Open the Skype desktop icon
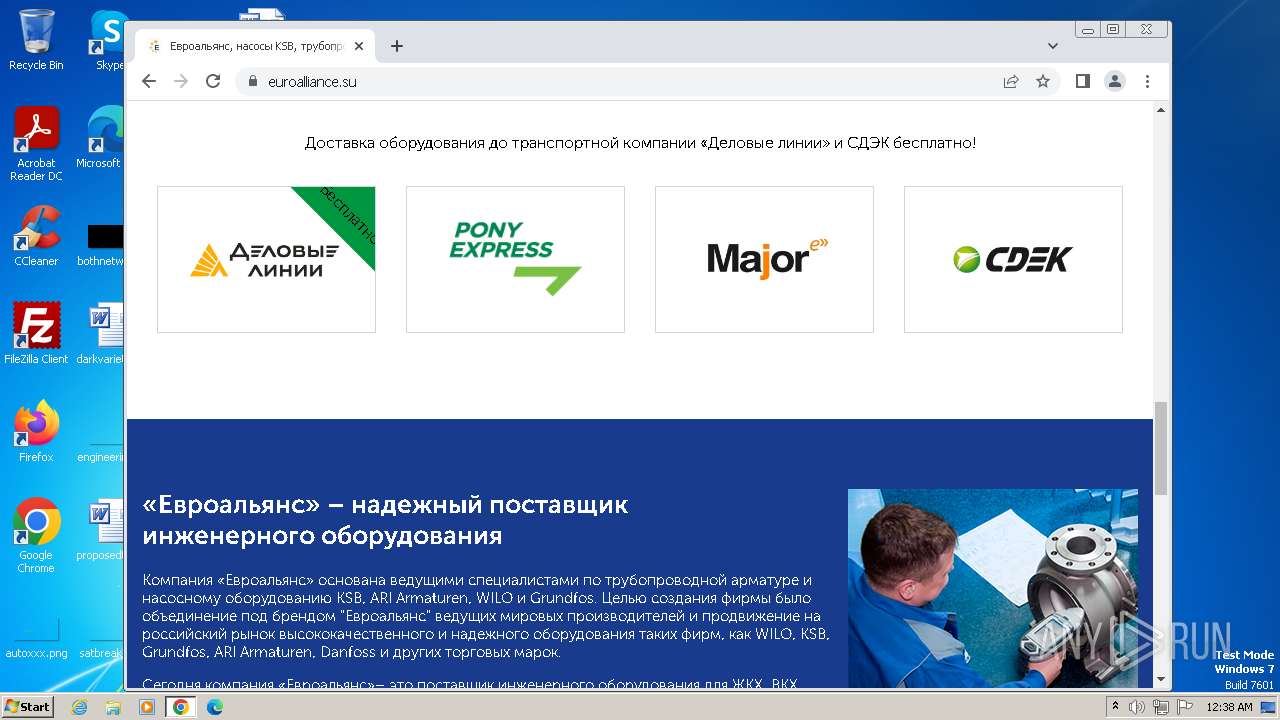The image size is (1280, 720). point(108,39)
